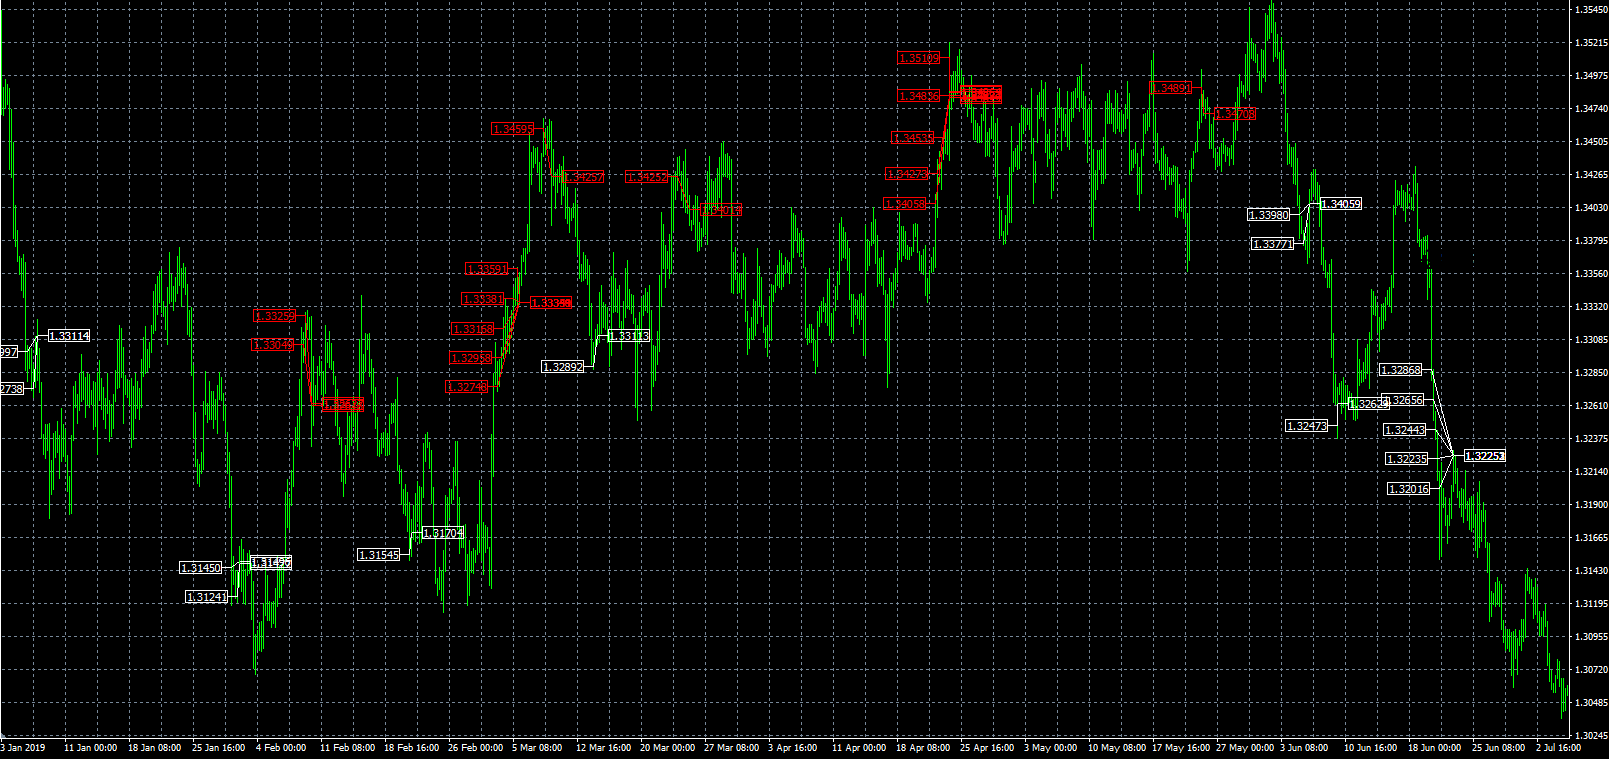
Task: Click 1.31195 on the price axis
Action: point(1590,604)
